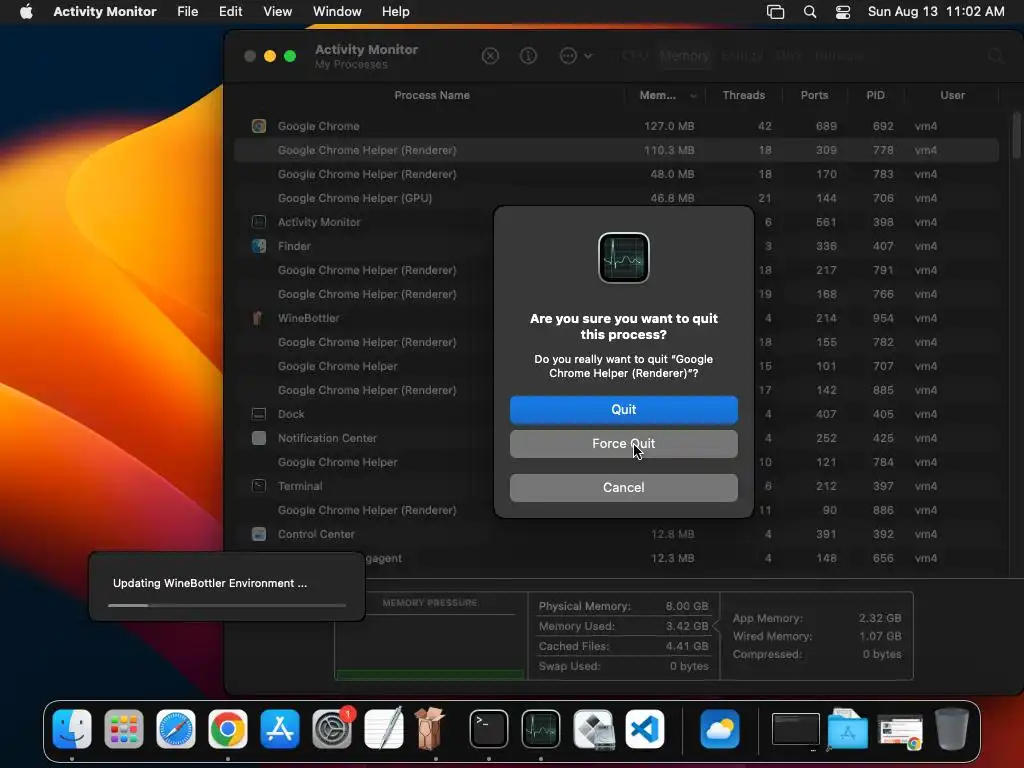Select the Control Center process row
This screenshot has height=768, width=1024.
[x=616, y=534]
